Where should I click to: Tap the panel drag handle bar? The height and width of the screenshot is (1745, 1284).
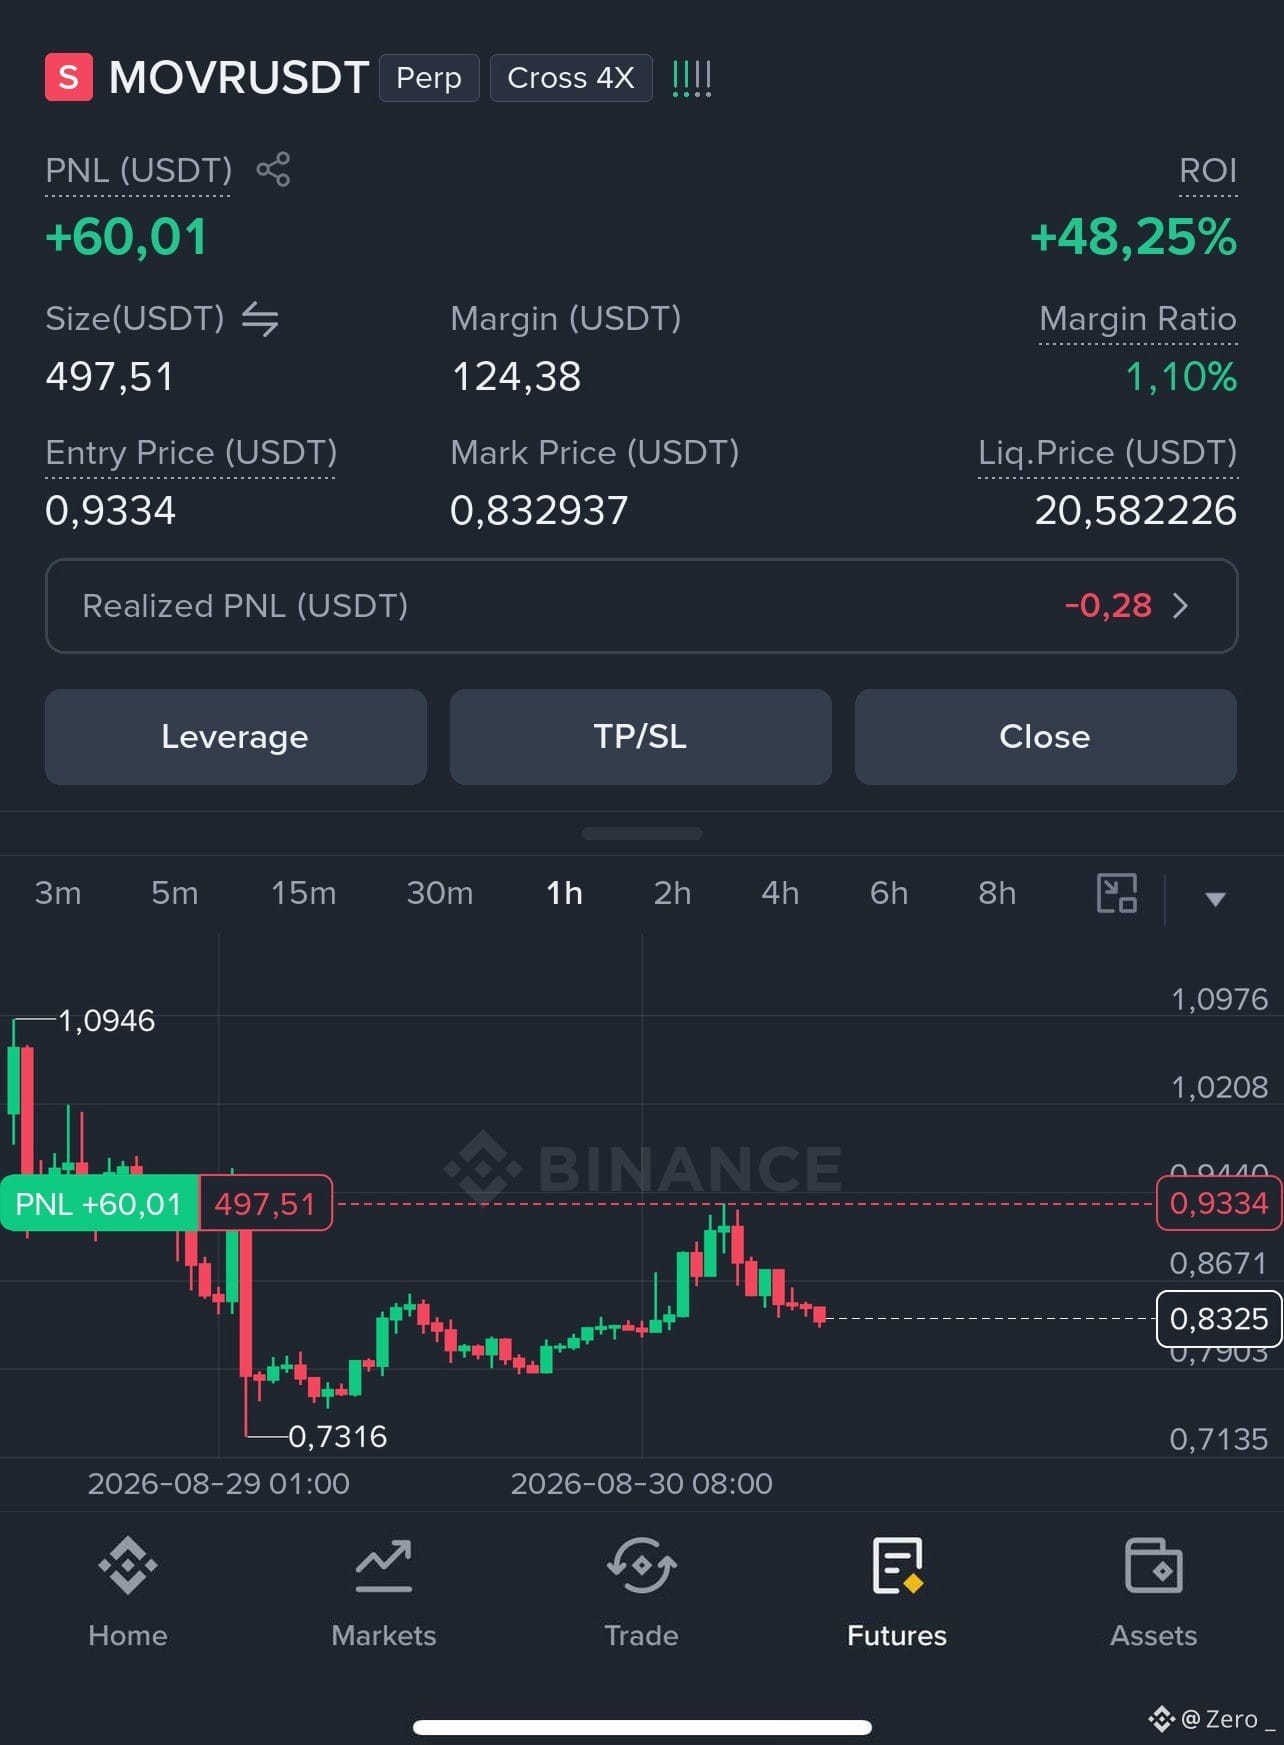pyautogui.click(x=642, y=833)
